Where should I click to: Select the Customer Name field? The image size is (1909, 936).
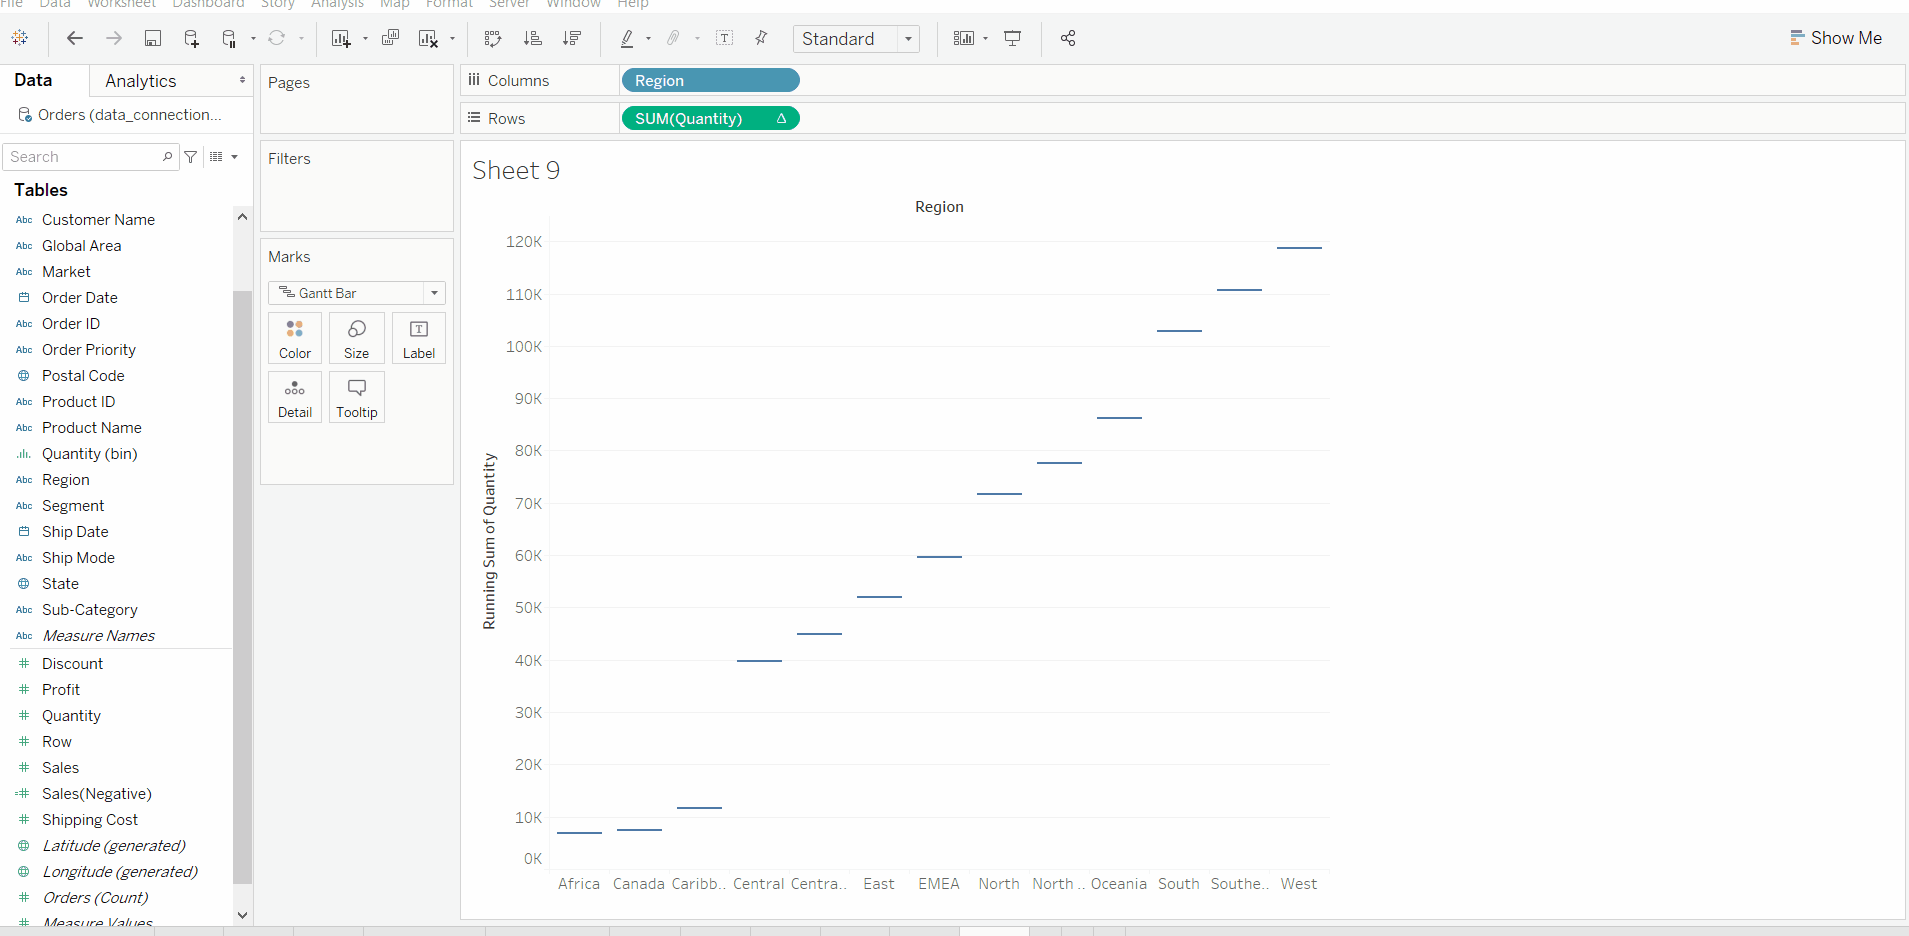(98, 220)
